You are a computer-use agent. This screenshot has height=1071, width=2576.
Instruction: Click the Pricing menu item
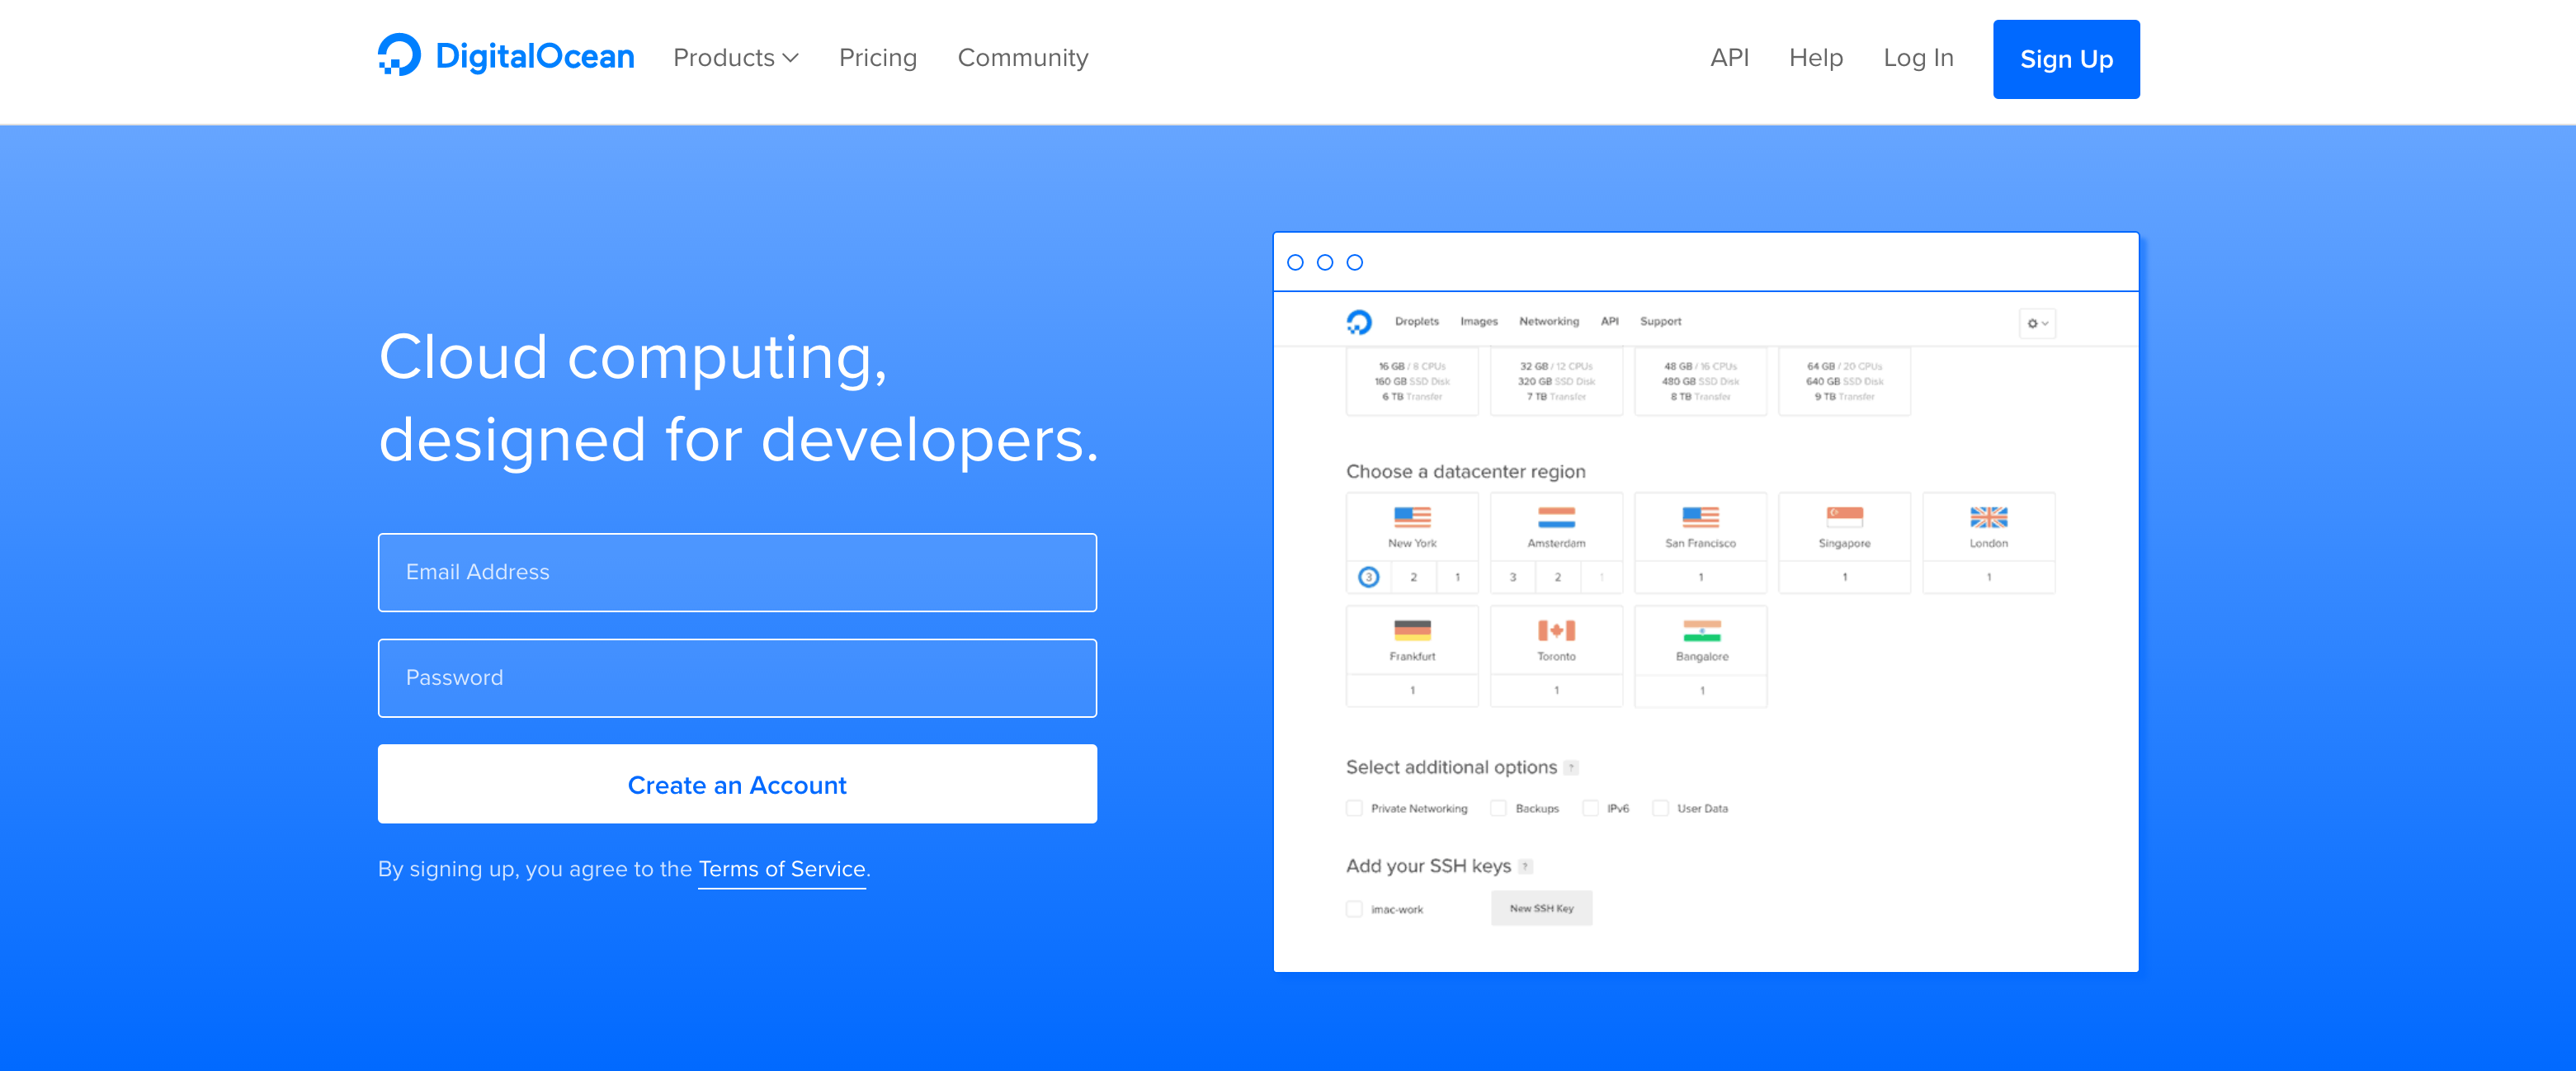[x=877, y=59]
